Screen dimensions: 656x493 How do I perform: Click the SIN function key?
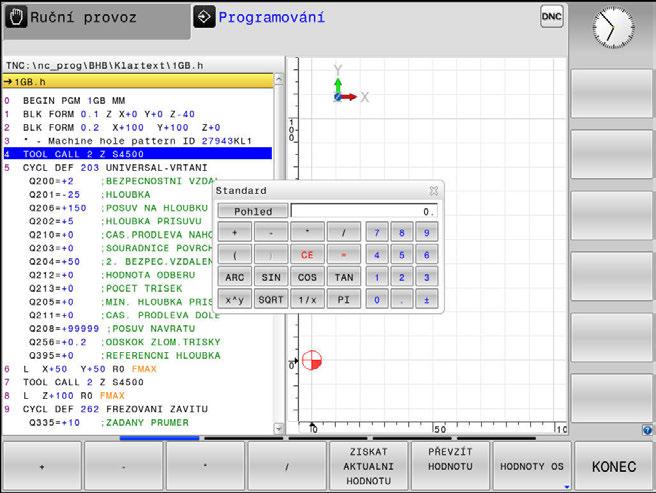point(271,277)
